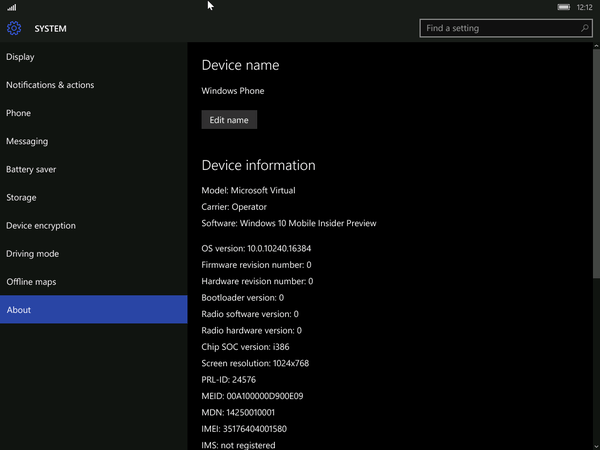
Task: Open Battery saver settings
Action: [x=94, y=169]
